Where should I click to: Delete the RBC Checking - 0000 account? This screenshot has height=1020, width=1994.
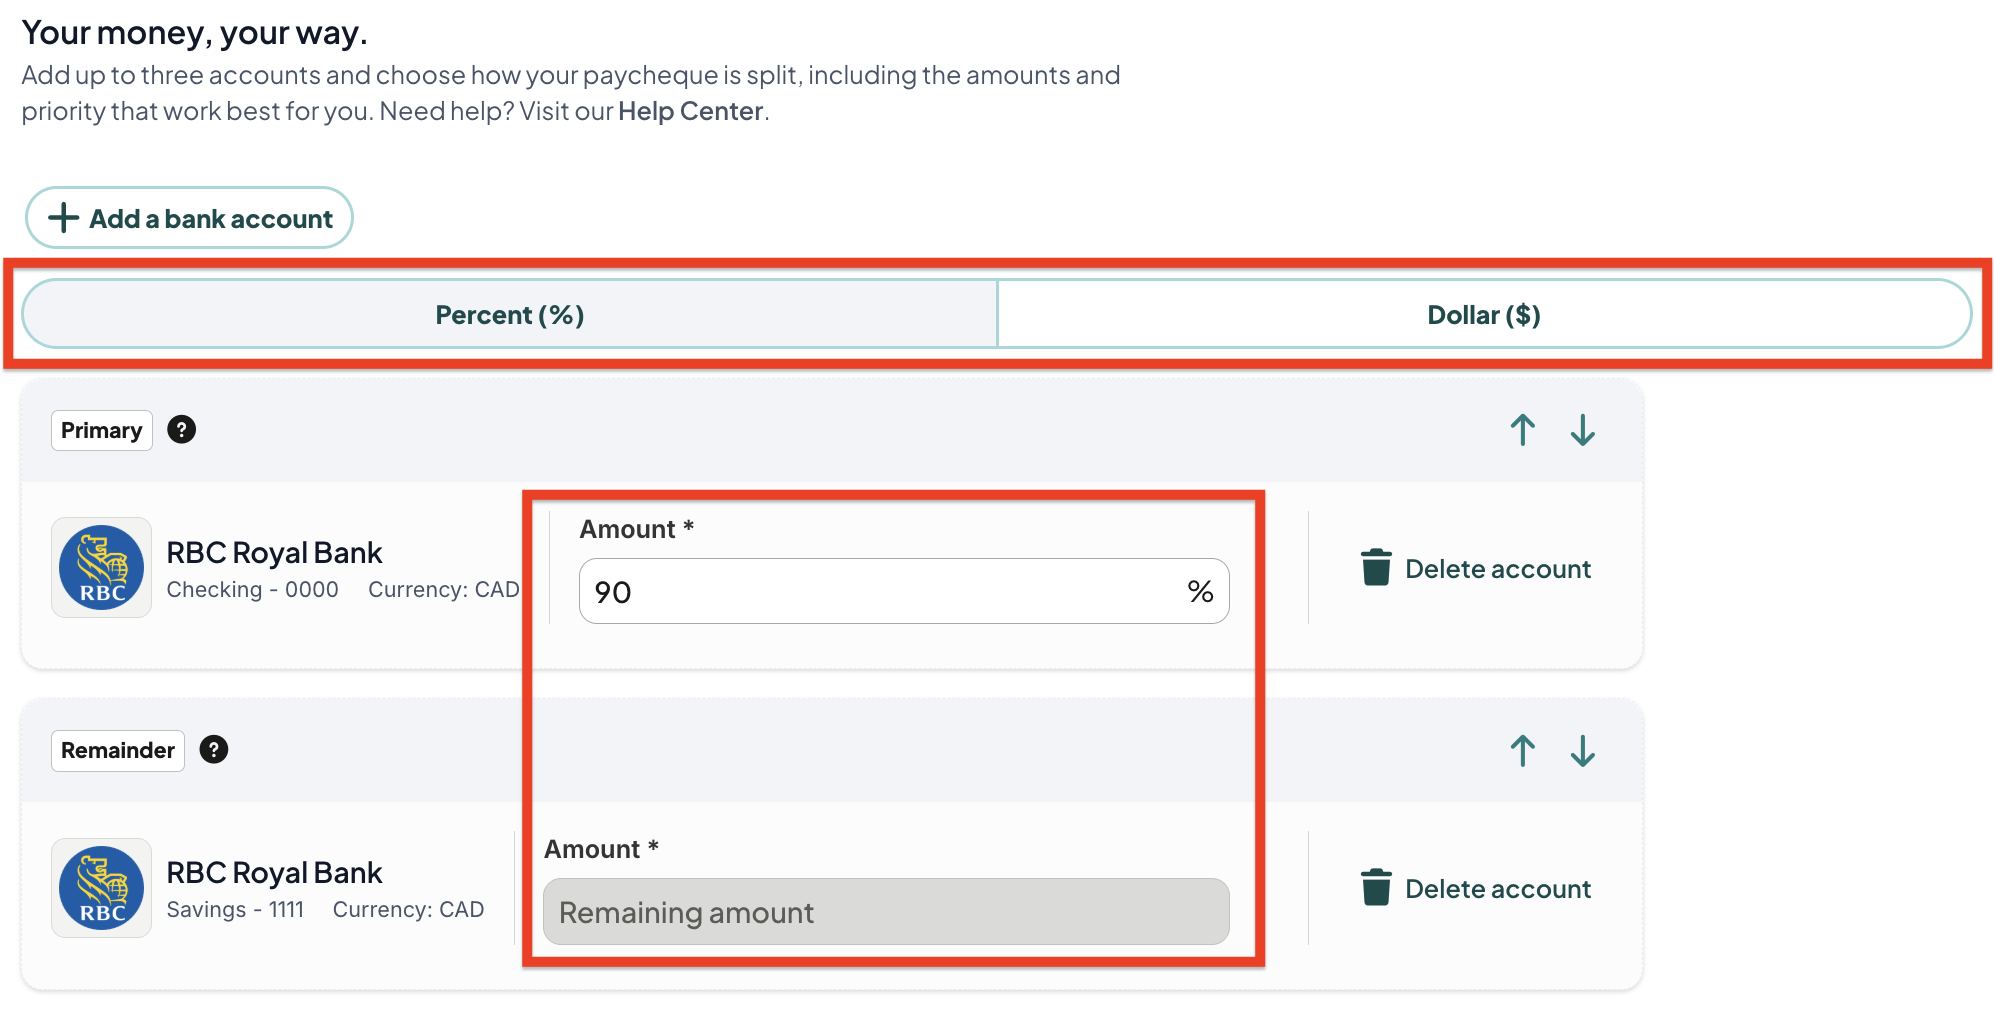click(x=1476, y=568)
